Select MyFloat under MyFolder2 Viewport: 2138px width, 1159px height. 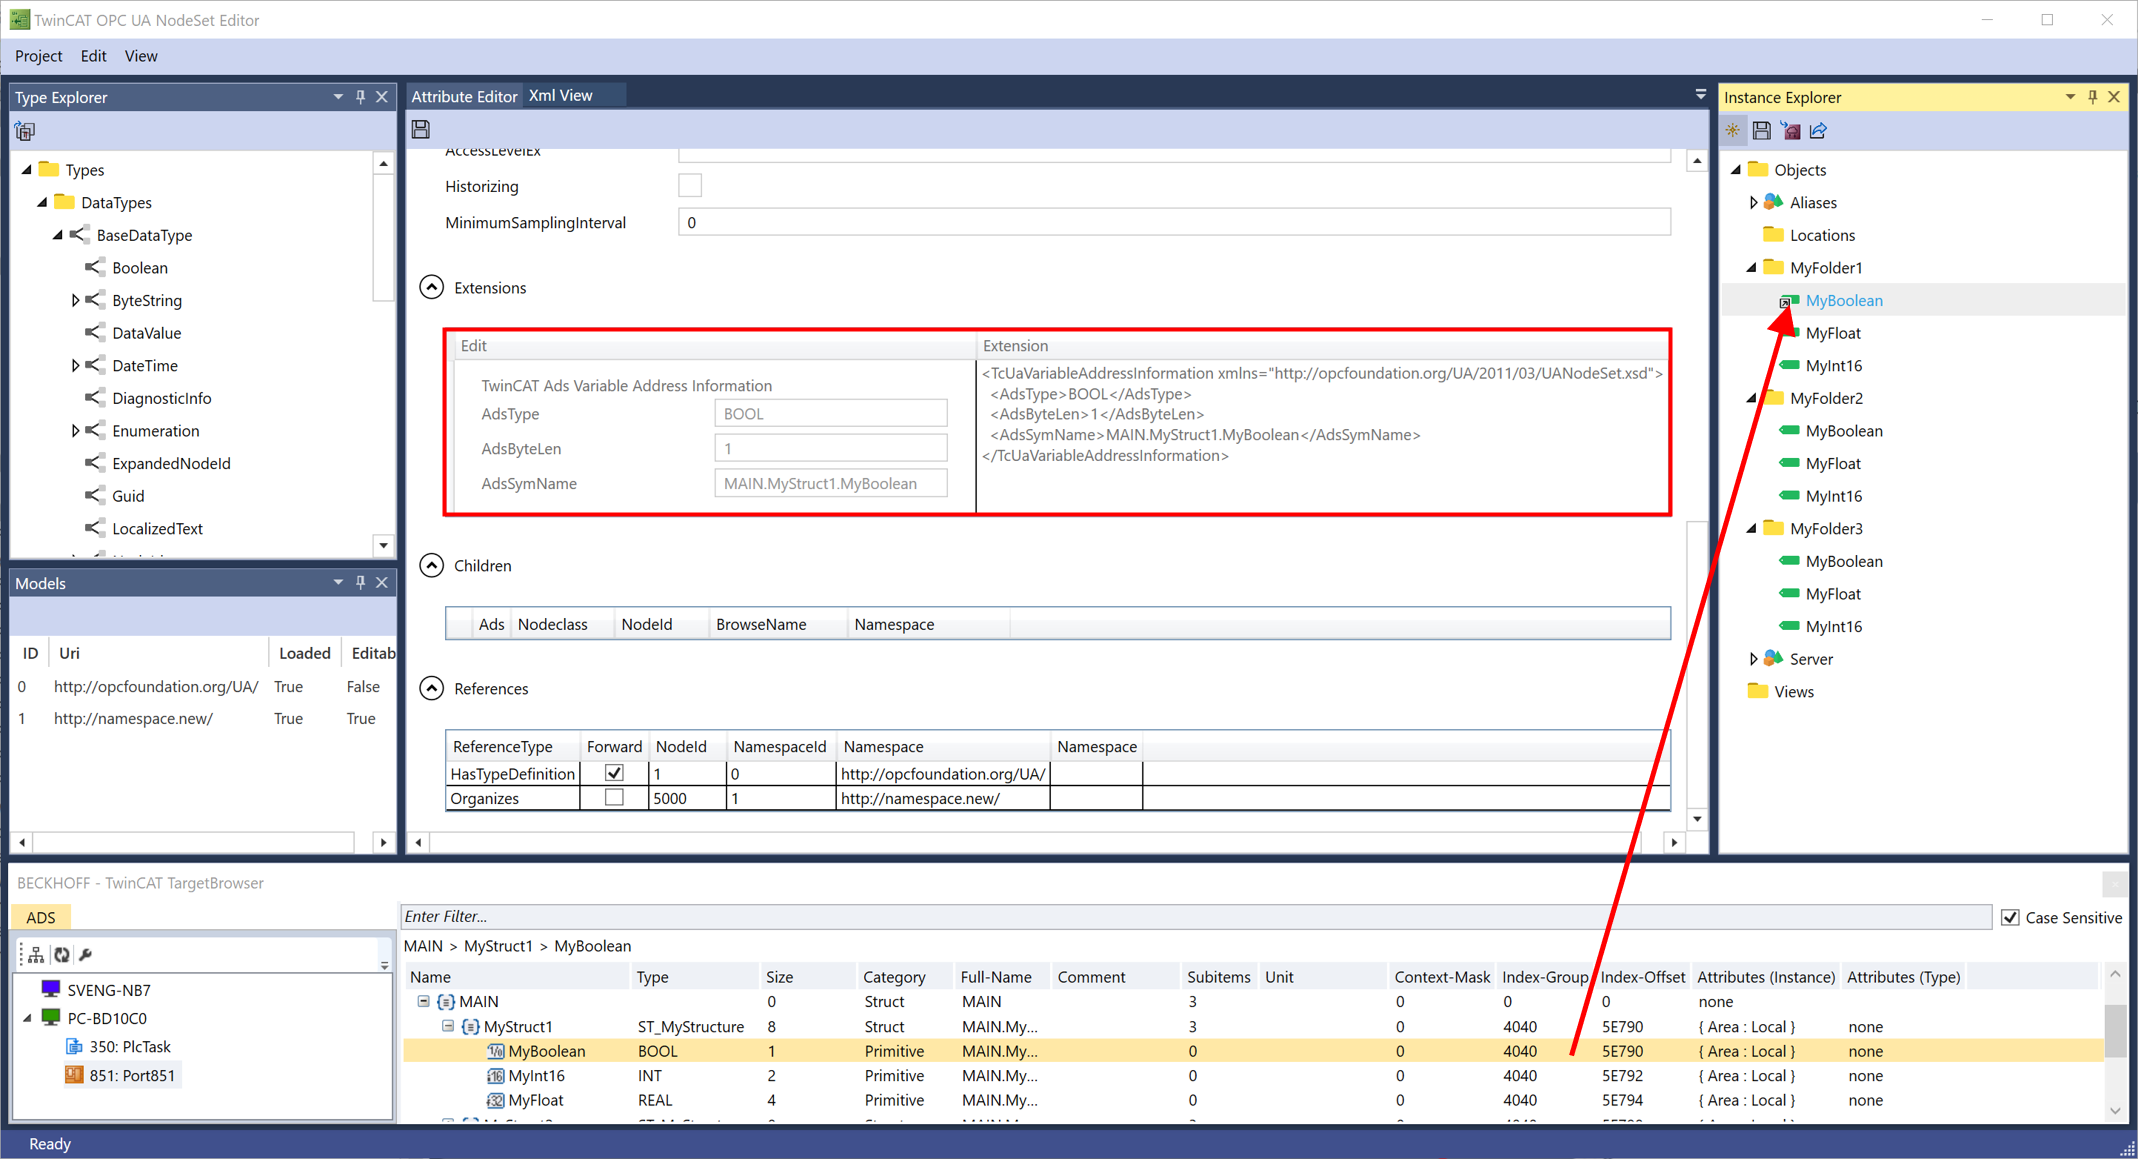[x=1833, y=464]
